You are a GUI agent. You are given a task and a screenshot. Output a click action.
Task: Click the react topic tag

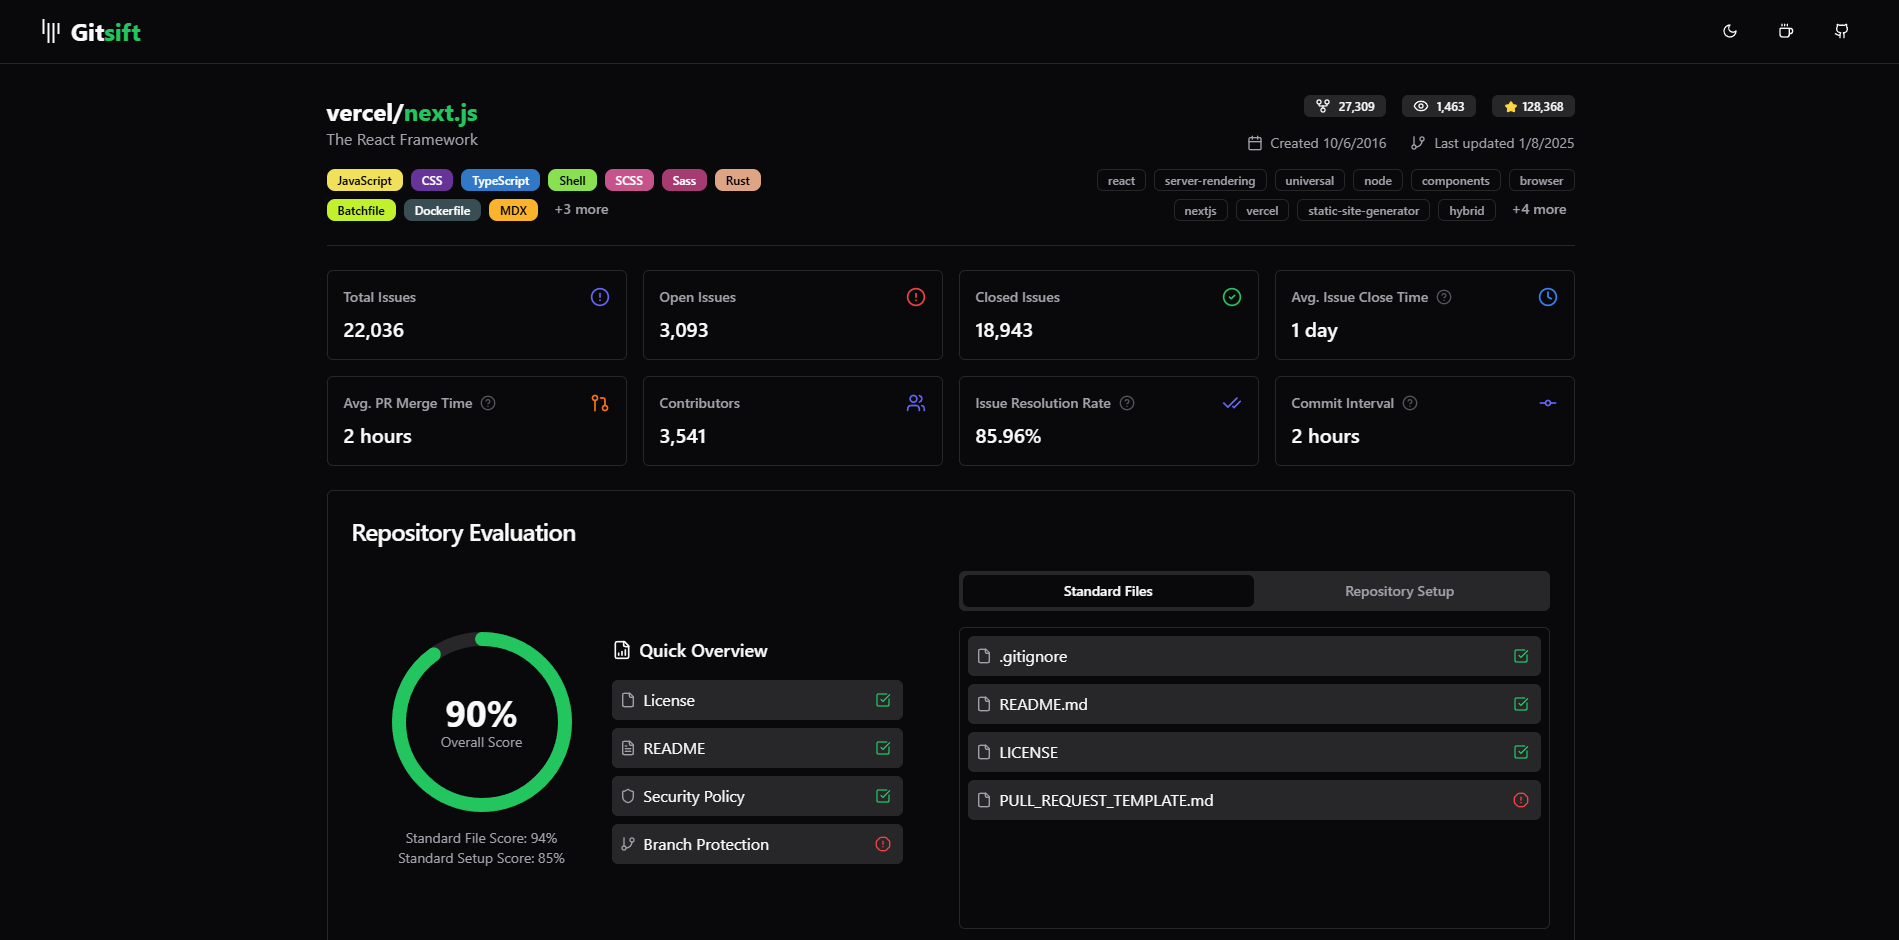click(x=1121, y=180)
